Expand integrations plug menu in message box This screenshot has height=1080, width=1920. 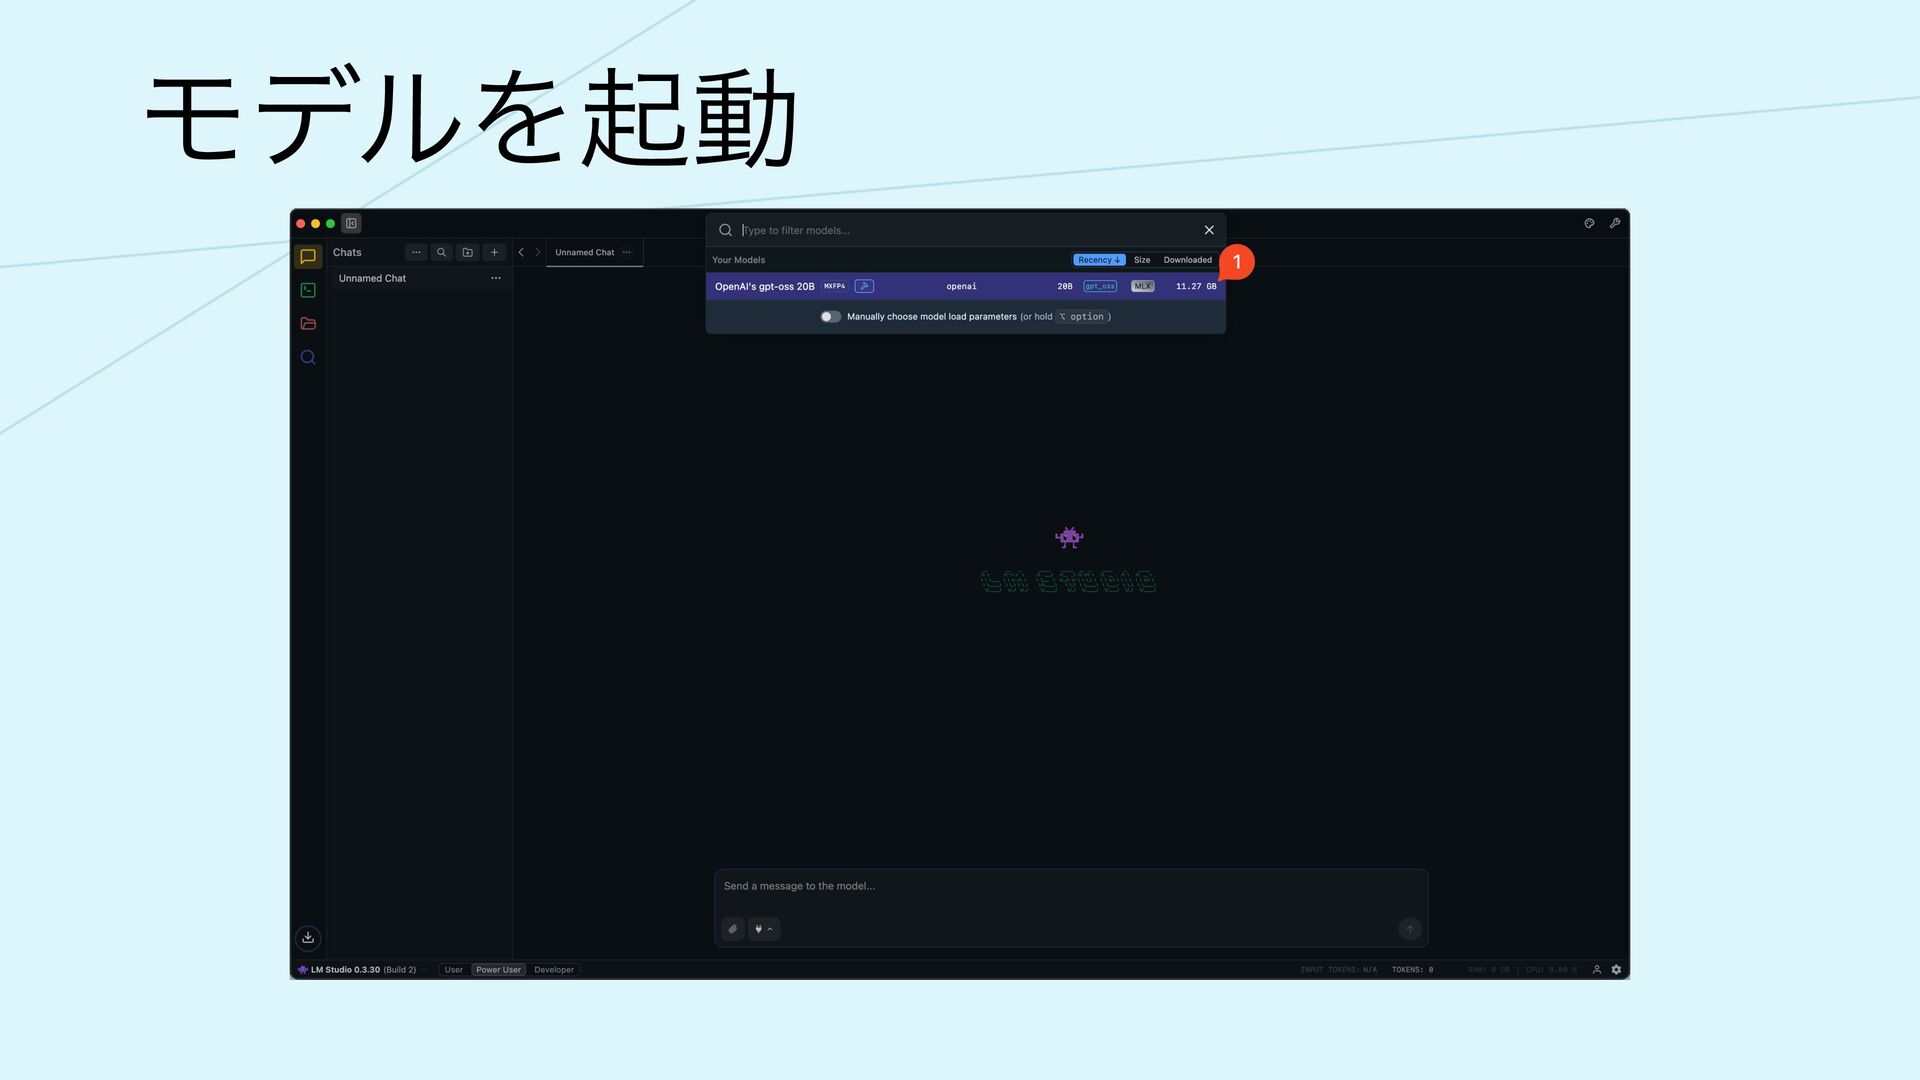tap(763, 929)
